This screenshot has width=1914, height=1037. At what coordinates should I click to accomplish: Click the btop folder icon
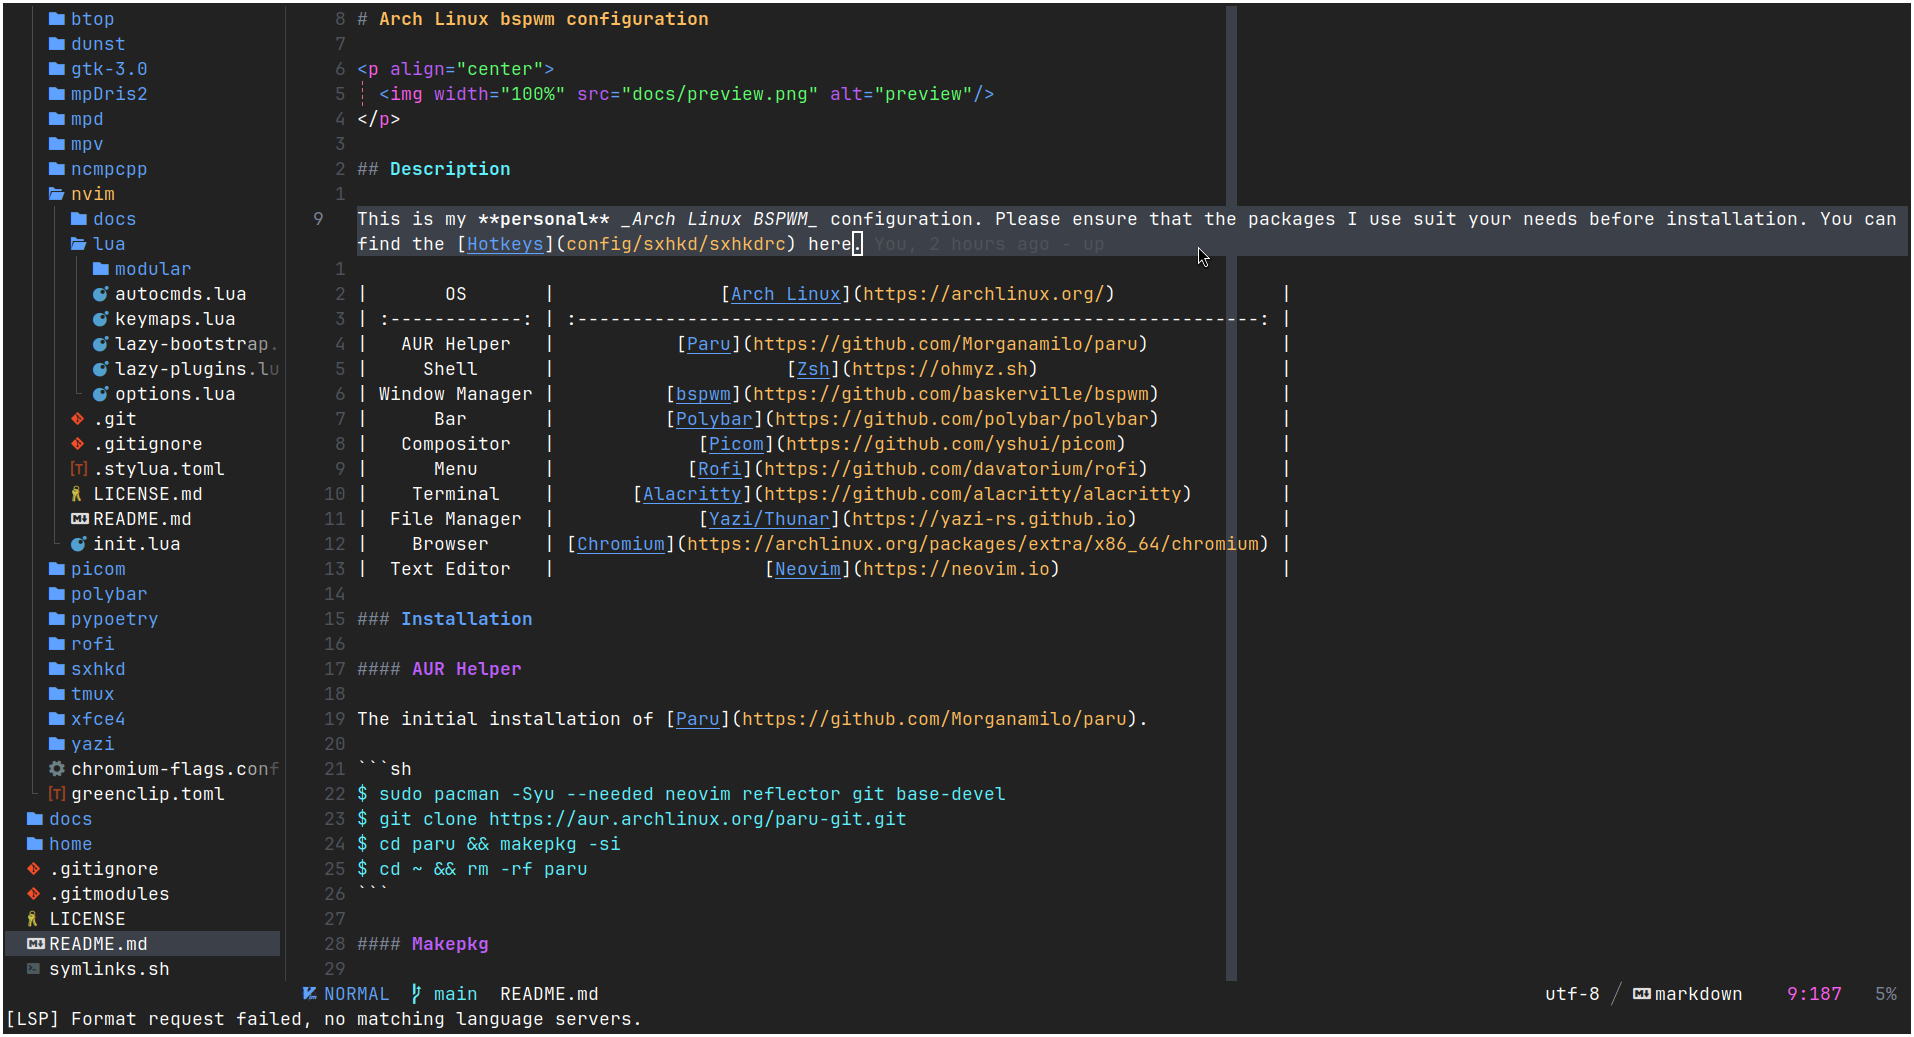57,19
